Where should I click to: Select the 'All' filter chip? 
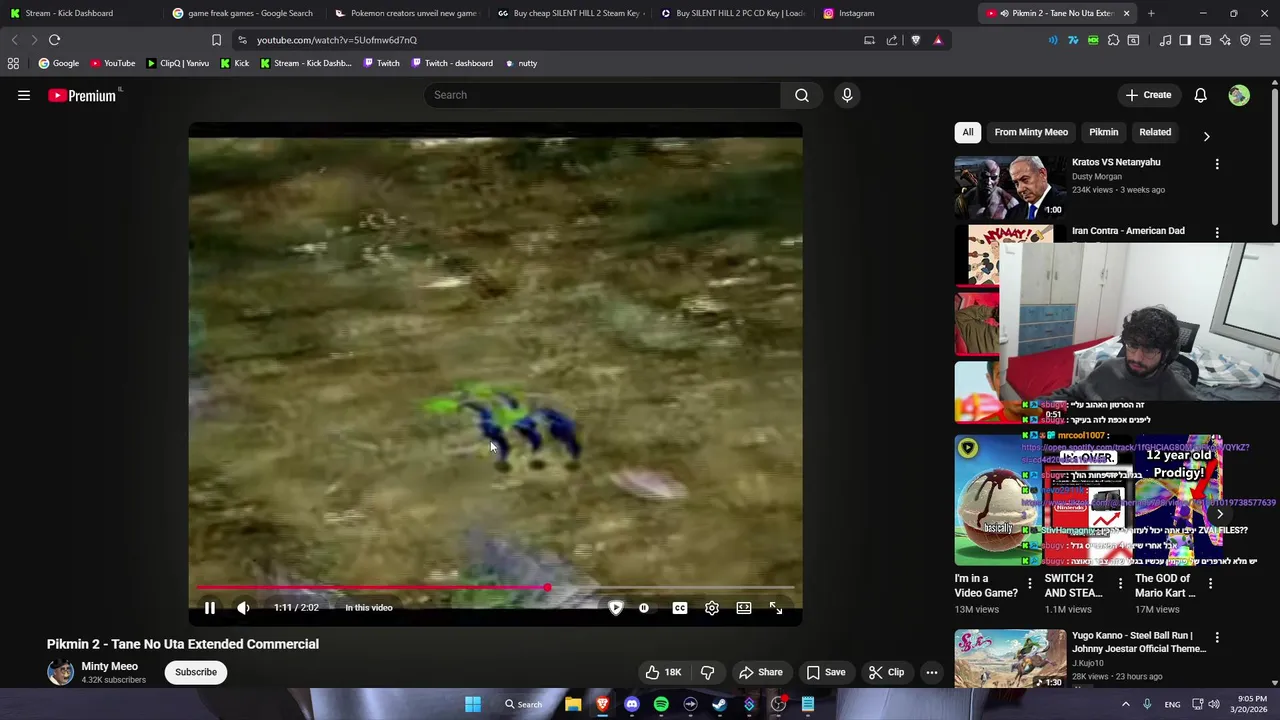tap(968, 132)
